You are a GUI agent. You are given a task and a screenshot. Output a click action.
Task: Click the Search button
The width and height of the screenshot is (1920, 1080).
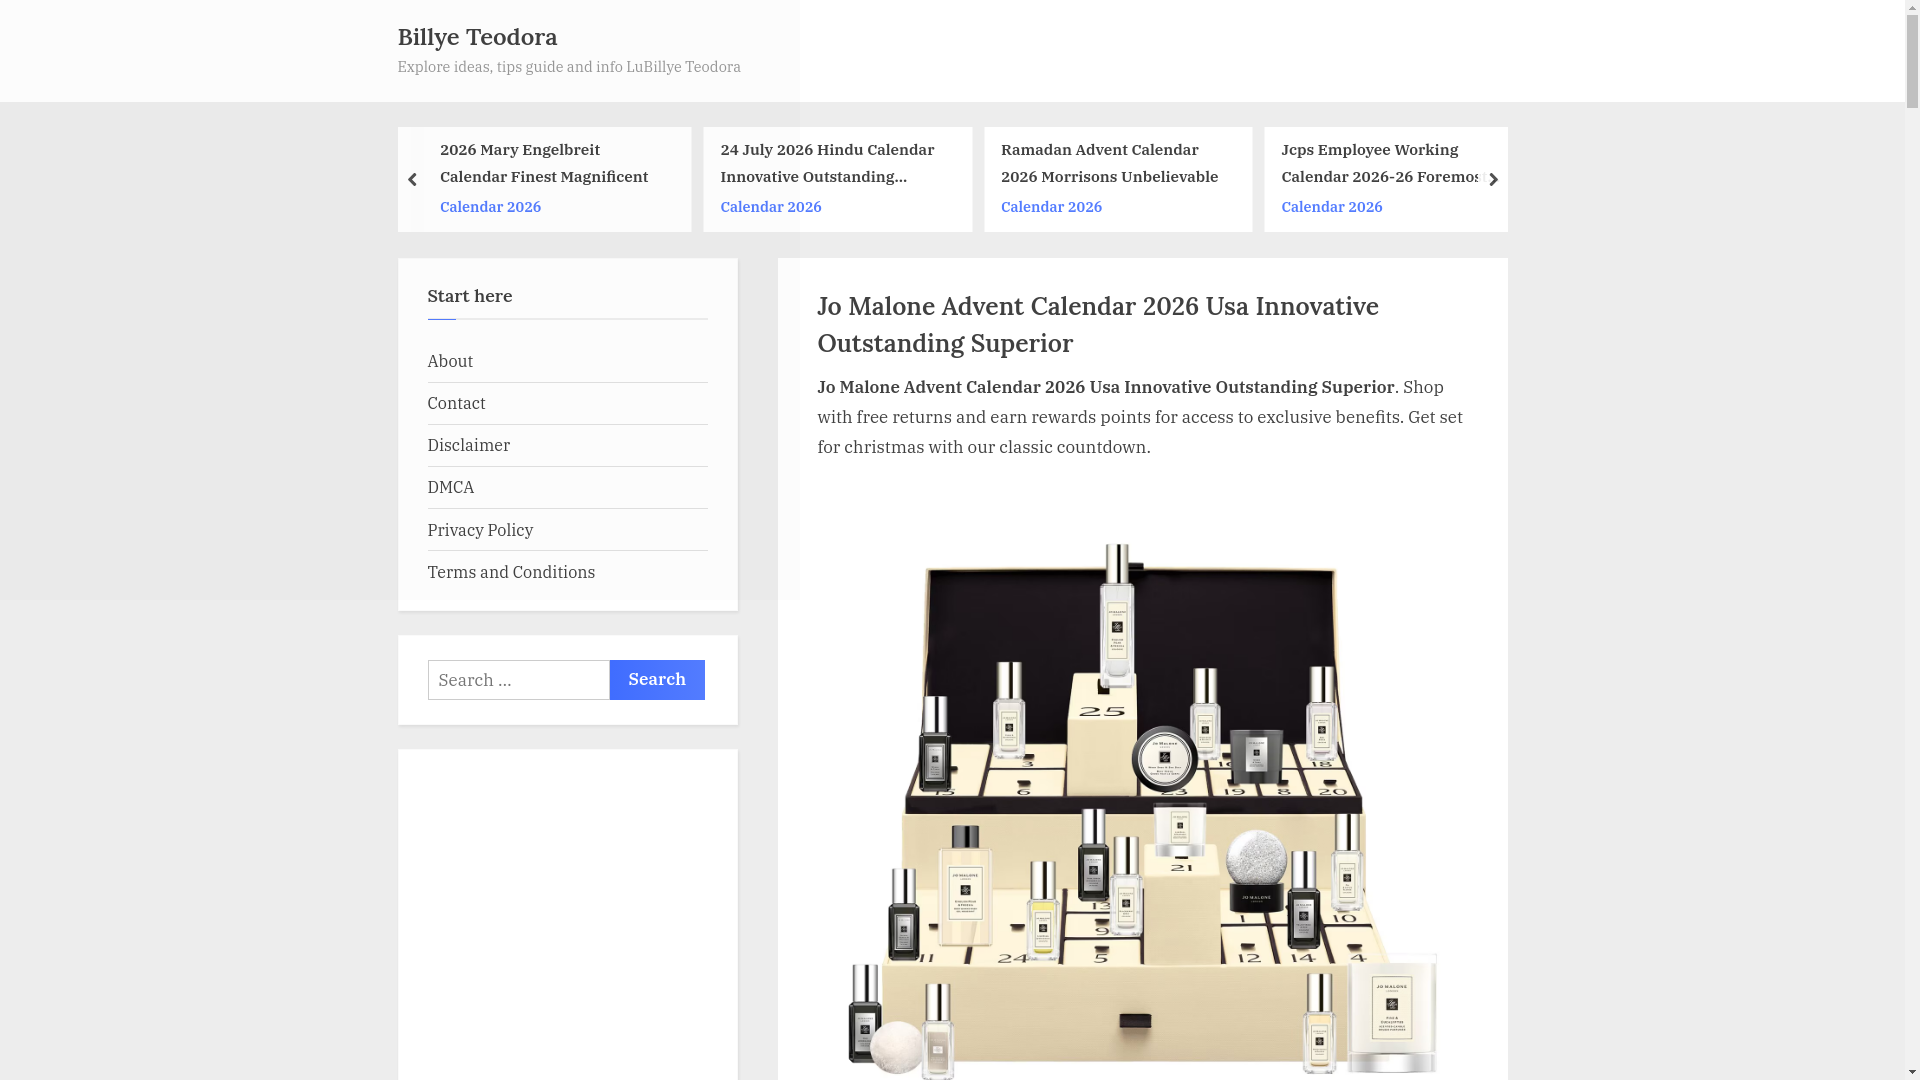tap(657, 680)
